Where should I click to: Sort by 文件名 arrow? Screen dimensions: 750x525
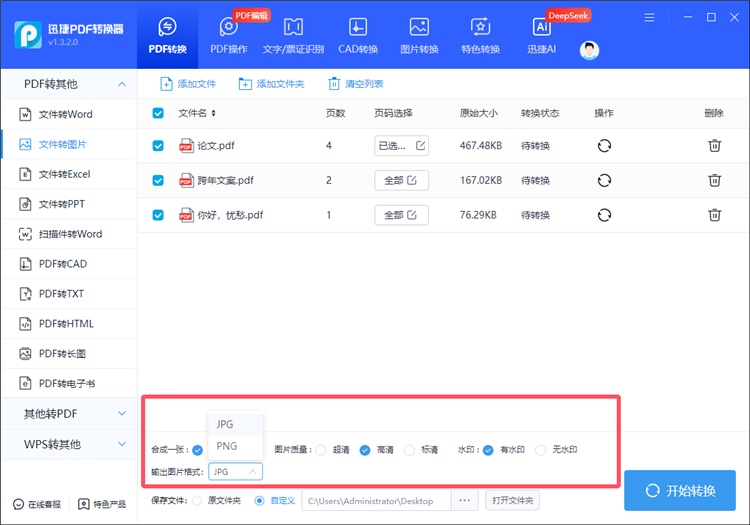pyautogui.click(x=213, y=113)
